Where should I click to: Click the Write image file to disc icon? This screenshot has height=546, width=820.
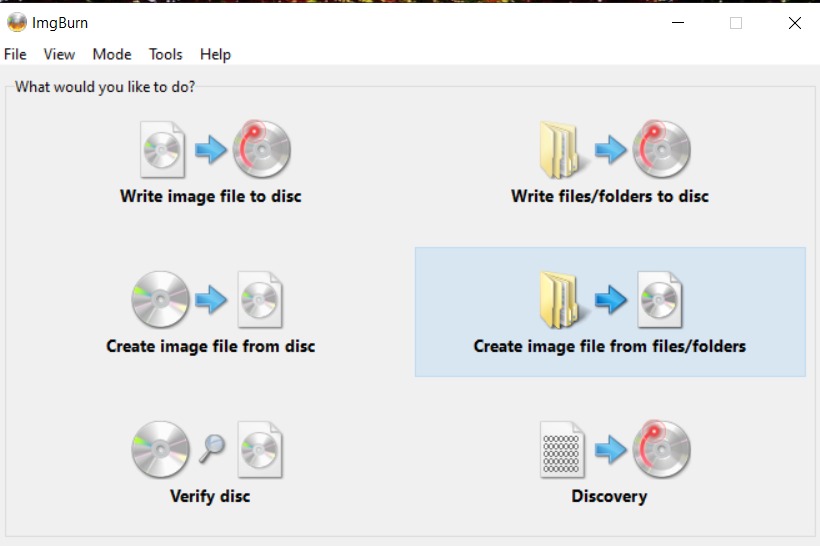point(215,150)
